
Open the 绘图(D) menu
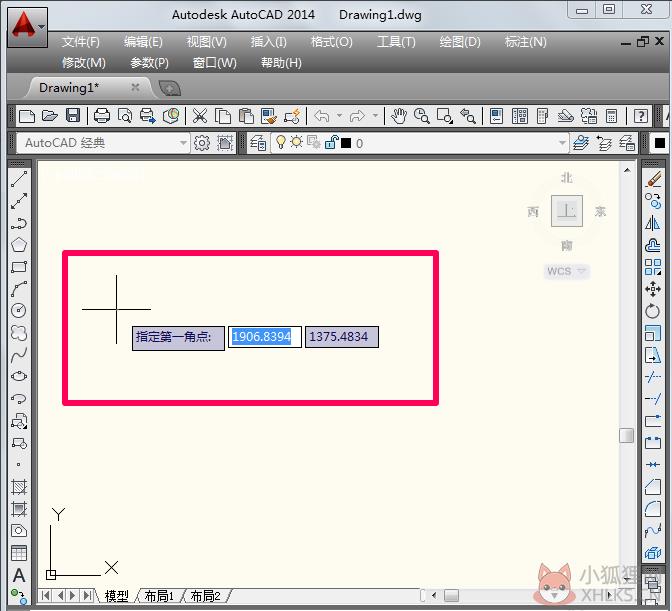[x=460, y=42]
